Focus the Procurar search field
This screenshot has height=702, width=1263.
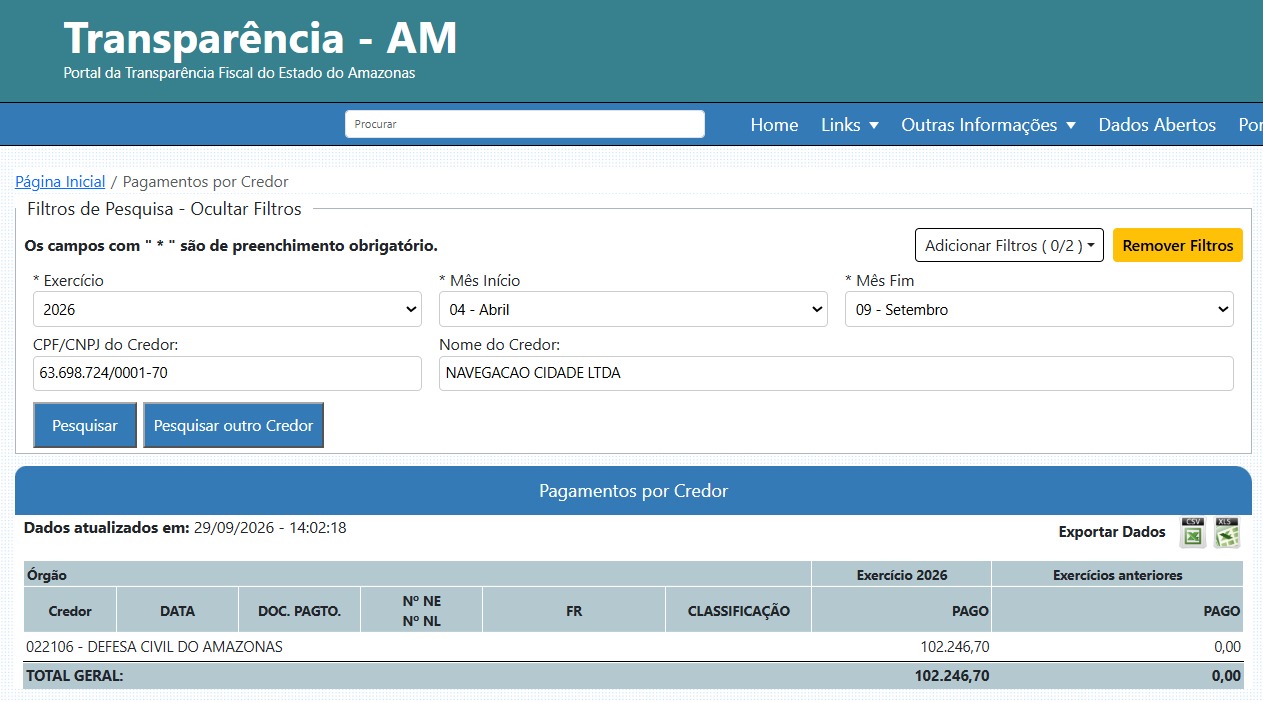[x=525, y=124]
